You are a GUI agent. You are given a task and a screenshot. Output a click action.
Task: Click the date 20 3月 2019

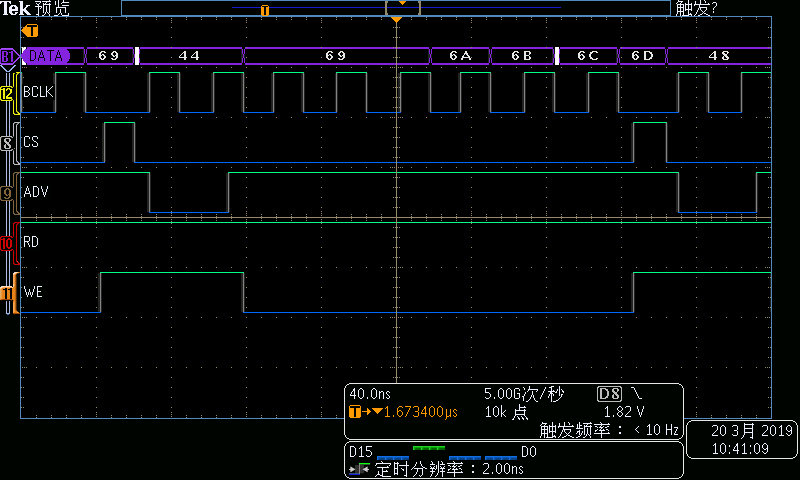tap(752, 431)
